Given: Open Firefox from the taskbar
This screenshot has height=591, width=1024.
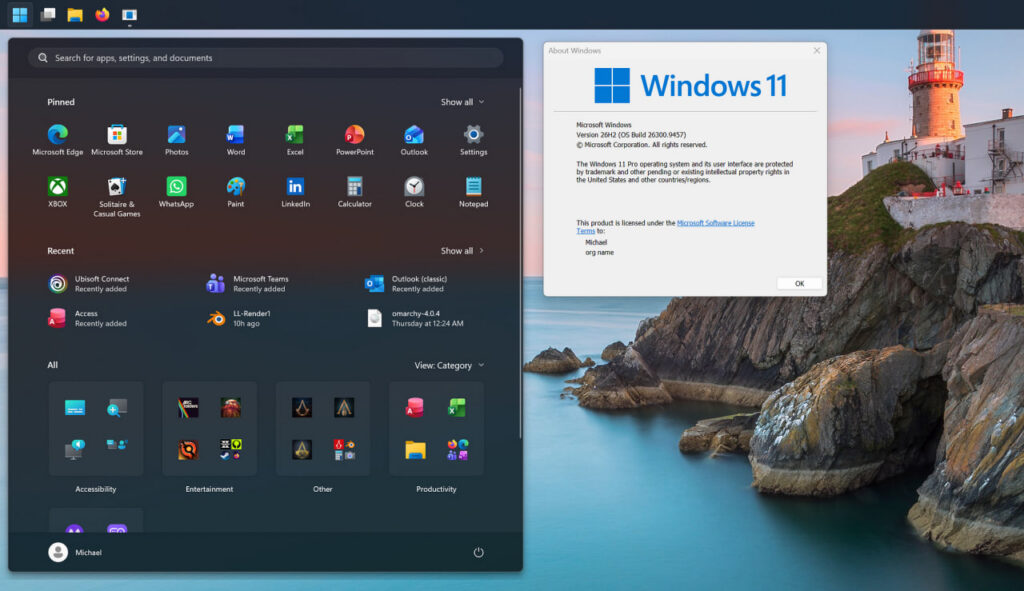Looking at the screenshot, I should [103, 14].
